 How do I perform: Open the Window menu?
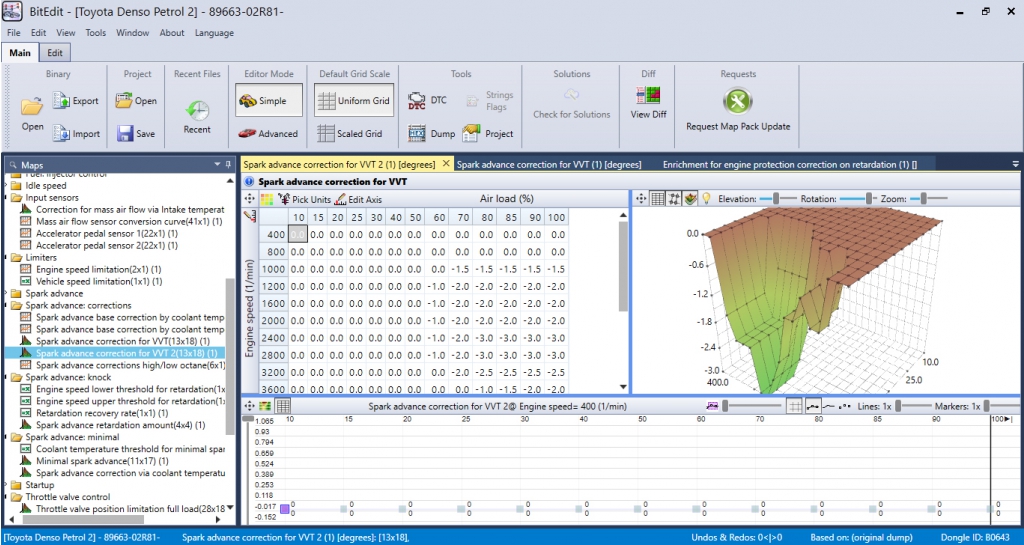click(x=133, y=33)
